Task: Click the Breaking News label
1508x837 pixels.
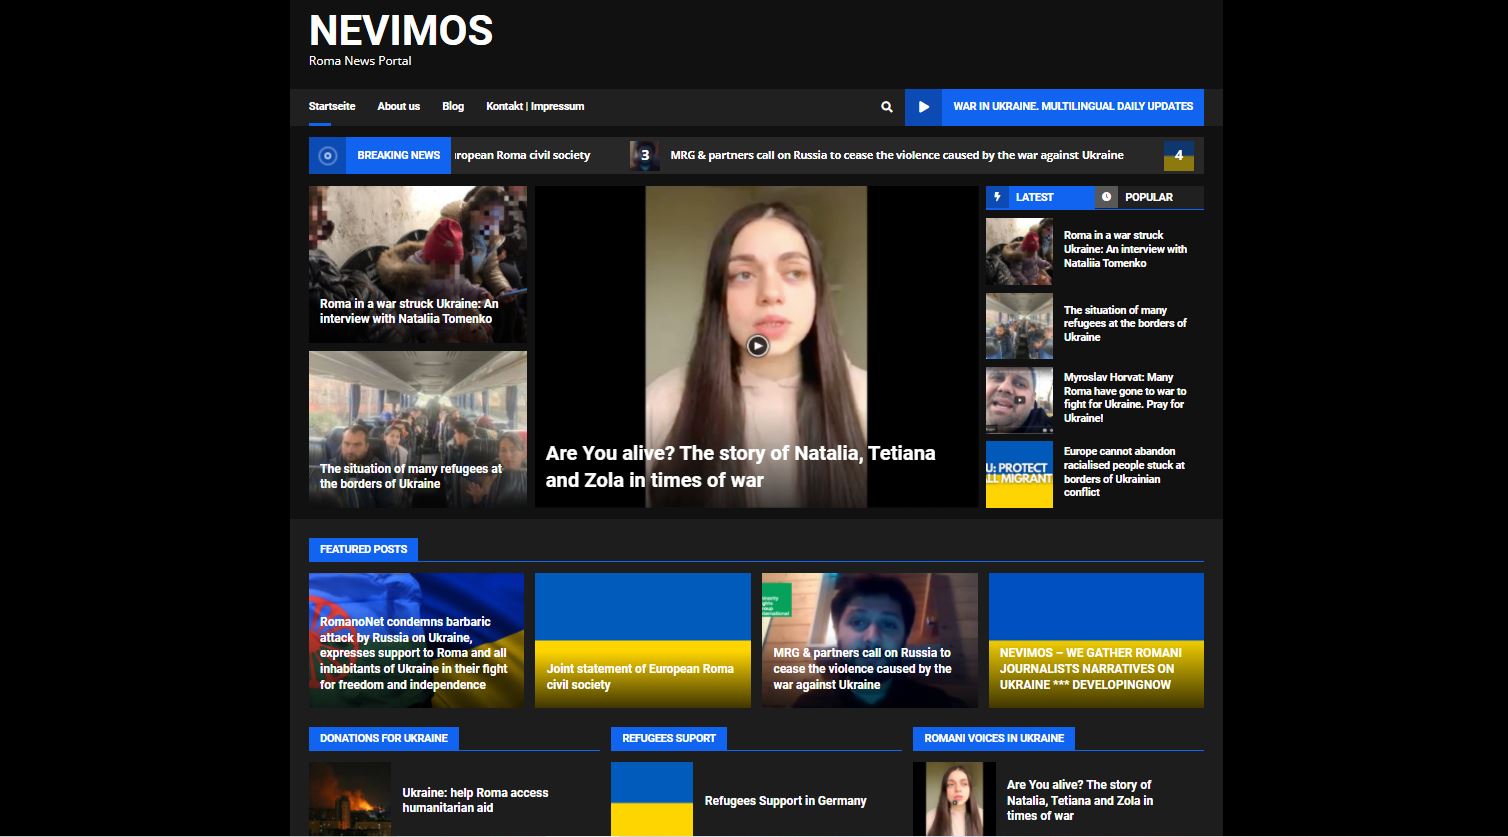Action: (x=398, y=155)
